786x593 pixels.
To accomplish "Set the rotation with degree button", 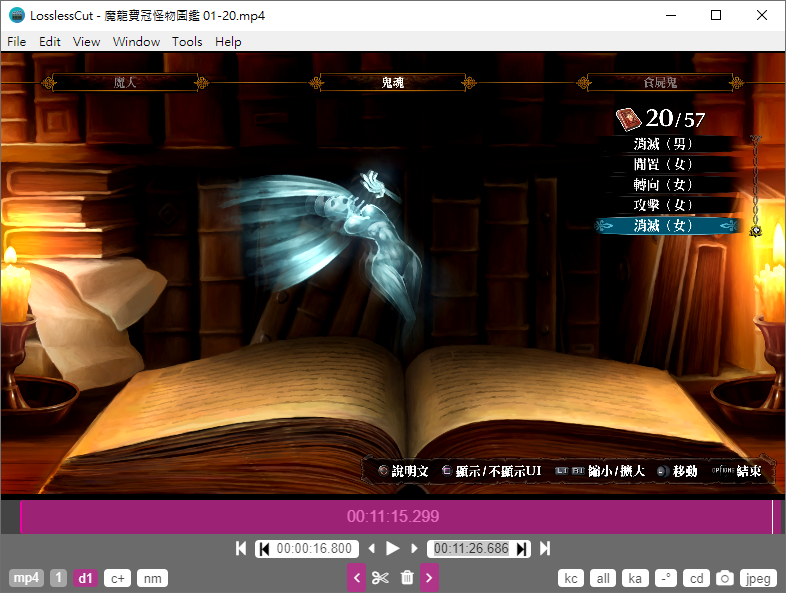I will click(x=666, y=578).
